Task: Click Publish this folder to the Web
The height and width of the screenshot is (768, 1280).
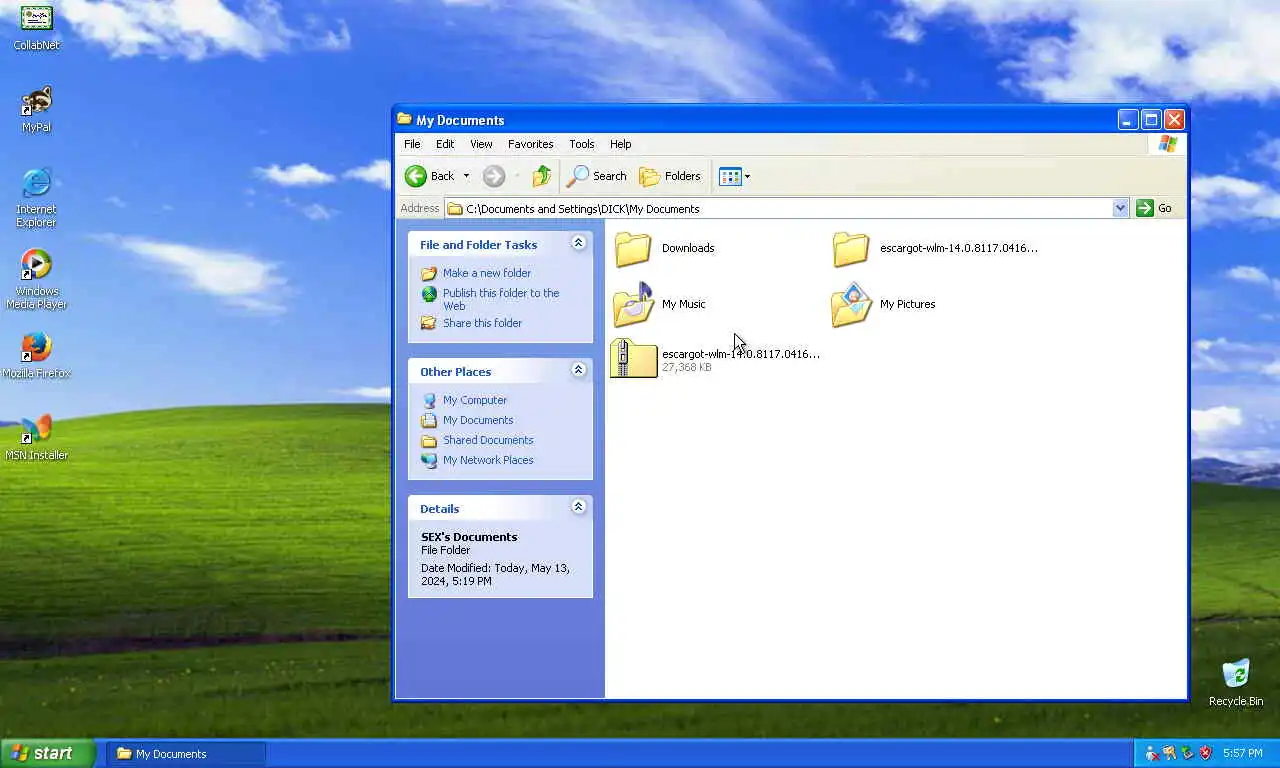Action: [x=501, y=299]
